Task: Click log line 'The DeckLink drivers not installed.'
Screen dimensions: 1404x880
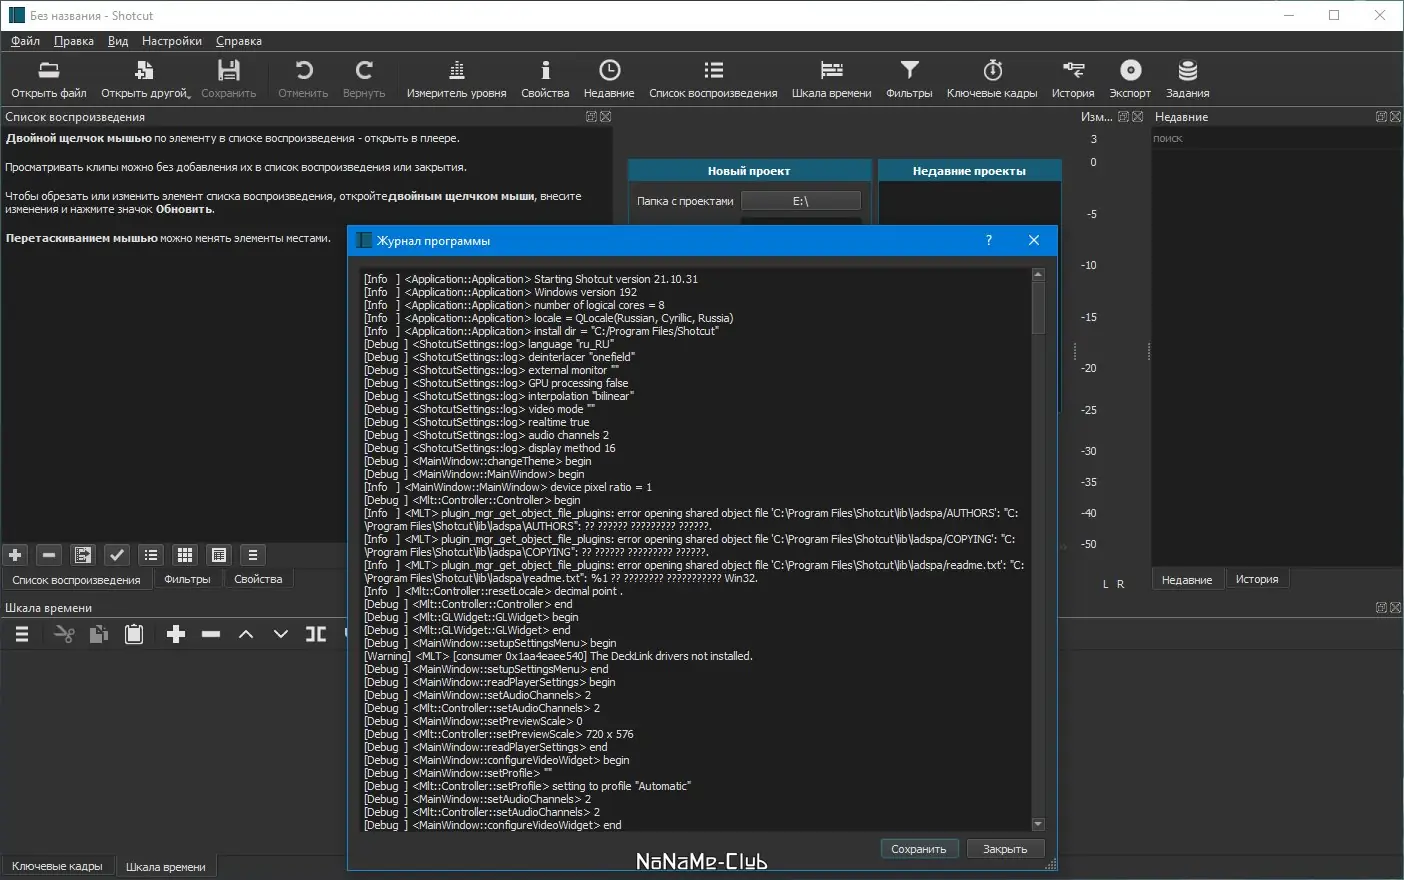Action: 672,656
